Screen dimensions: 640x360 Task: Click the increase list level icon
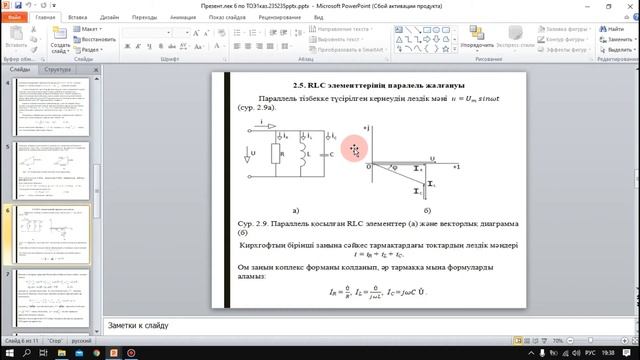click(284, 33)
